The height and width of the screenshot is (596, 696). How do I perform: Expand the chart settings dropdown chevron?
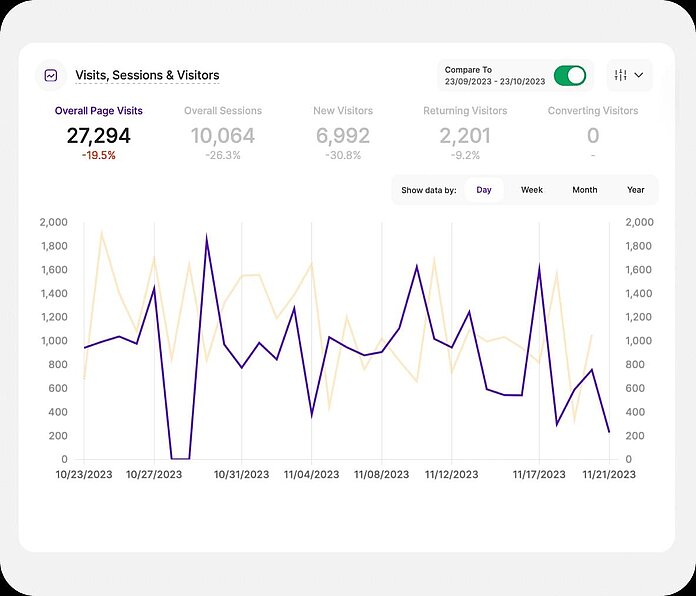(x=639, y=75)
